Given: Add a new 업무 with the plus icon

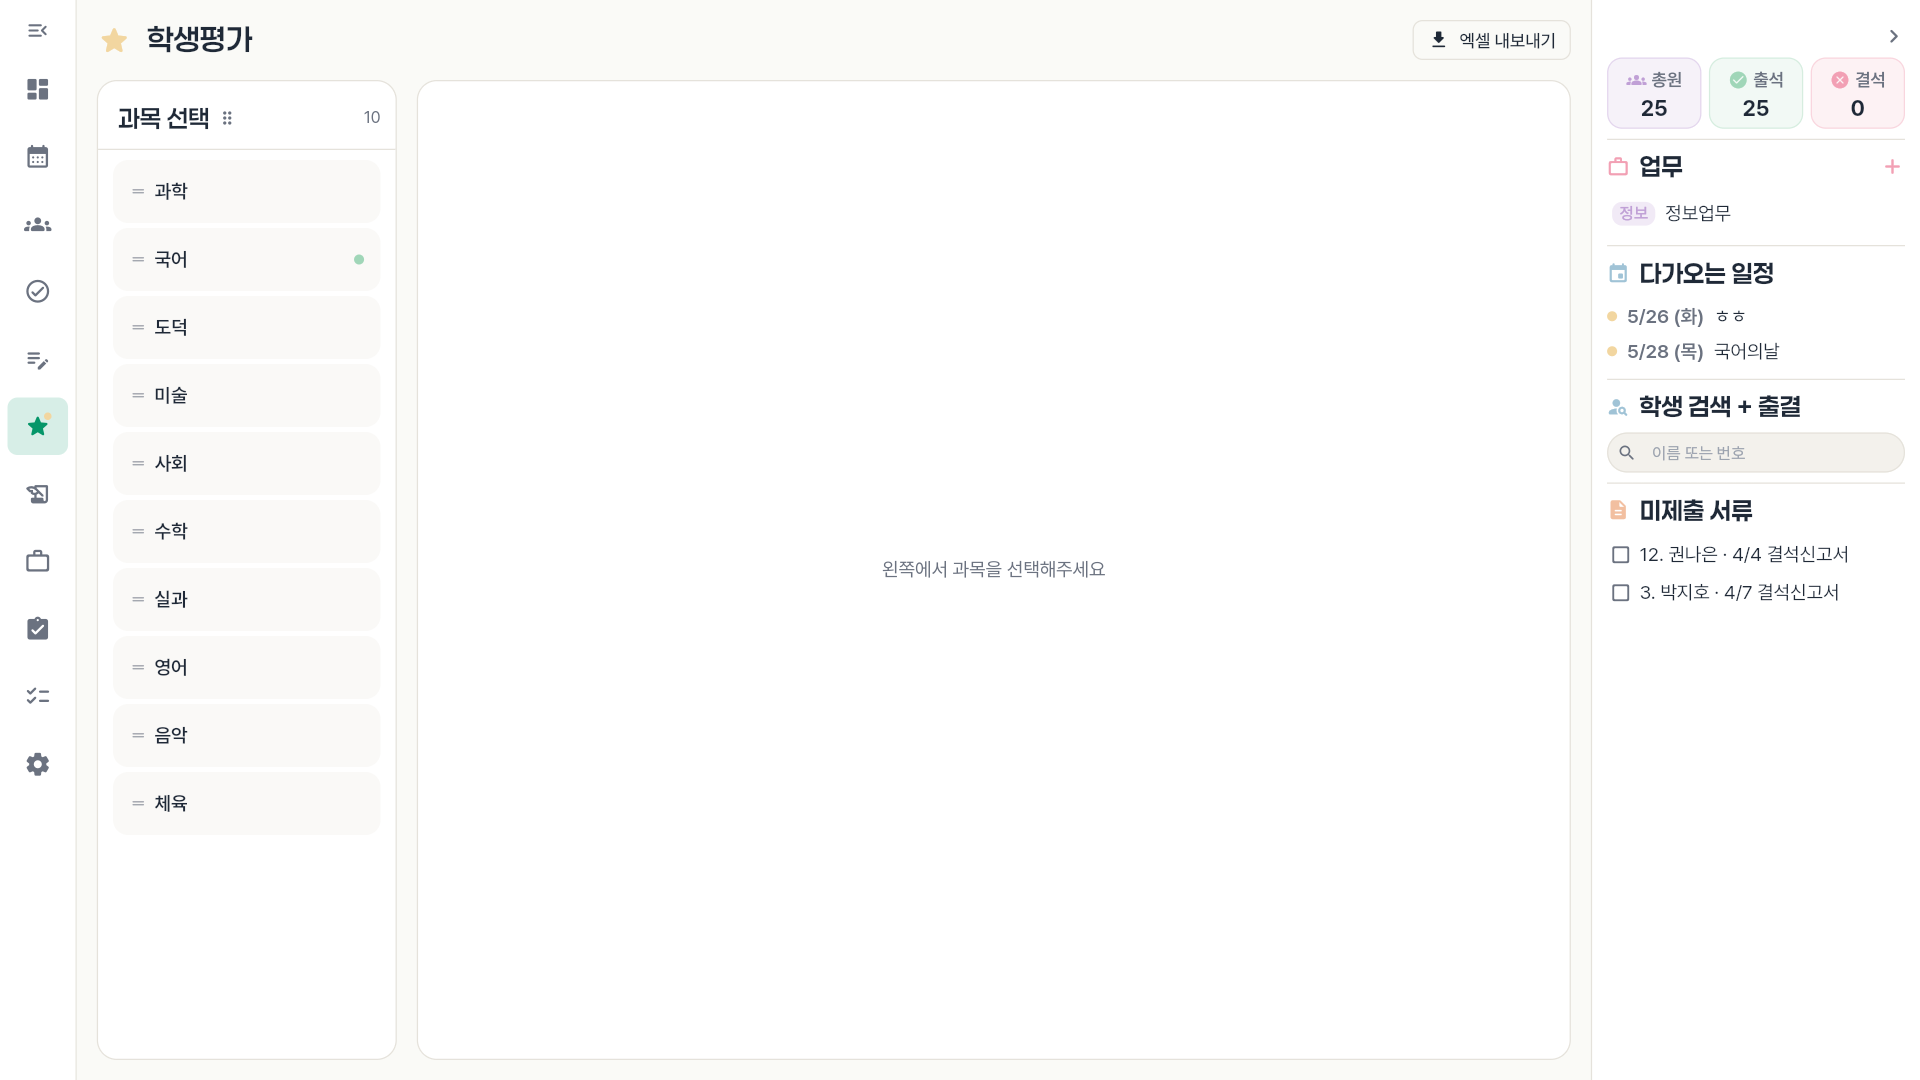Looking at the screenshot, I should point(1891,167).
